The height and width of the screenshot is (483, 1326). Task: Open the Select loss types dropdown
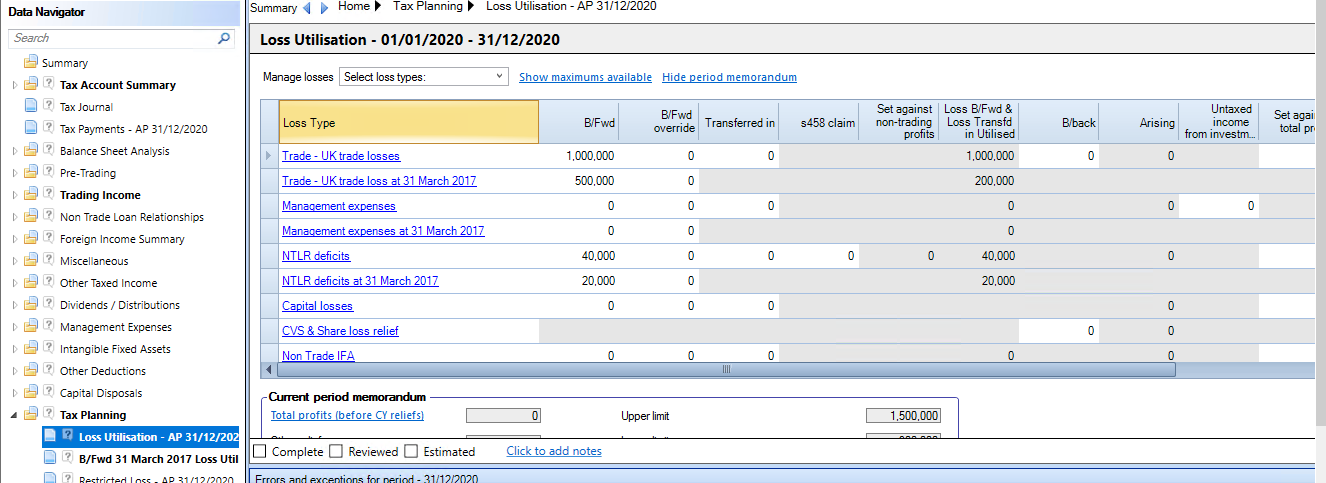424,77
